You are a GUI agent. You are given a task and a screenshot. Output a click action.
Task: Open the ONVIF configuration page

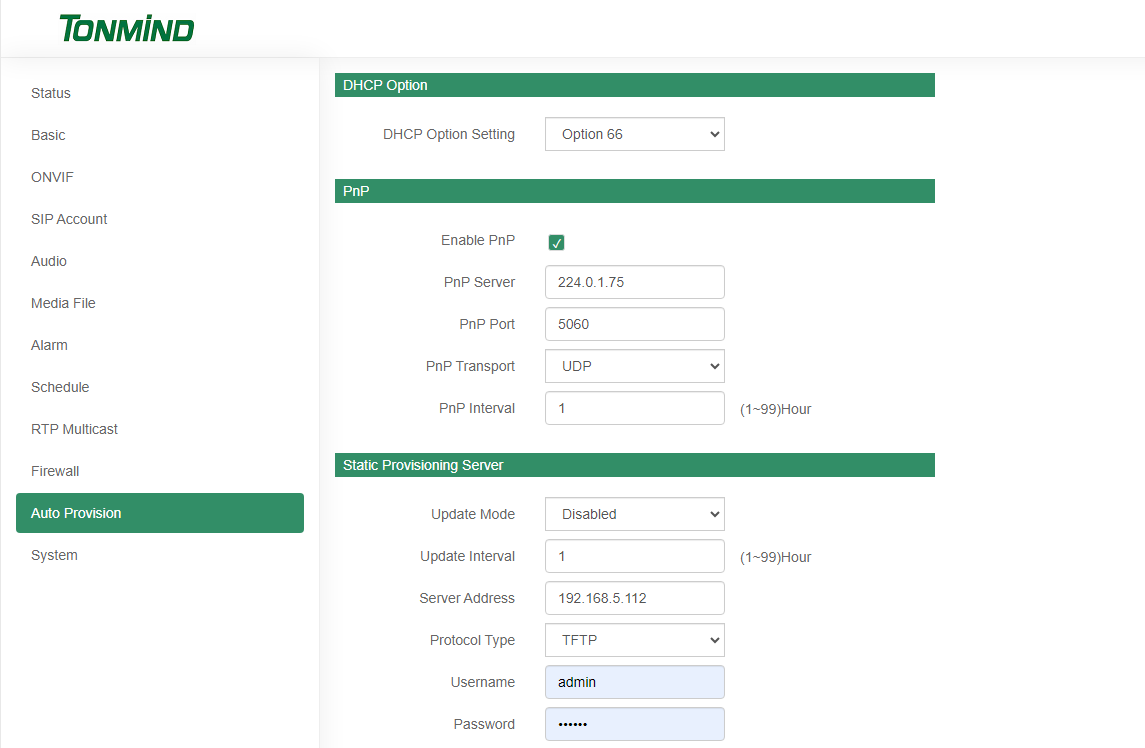[x=52, y=177]
